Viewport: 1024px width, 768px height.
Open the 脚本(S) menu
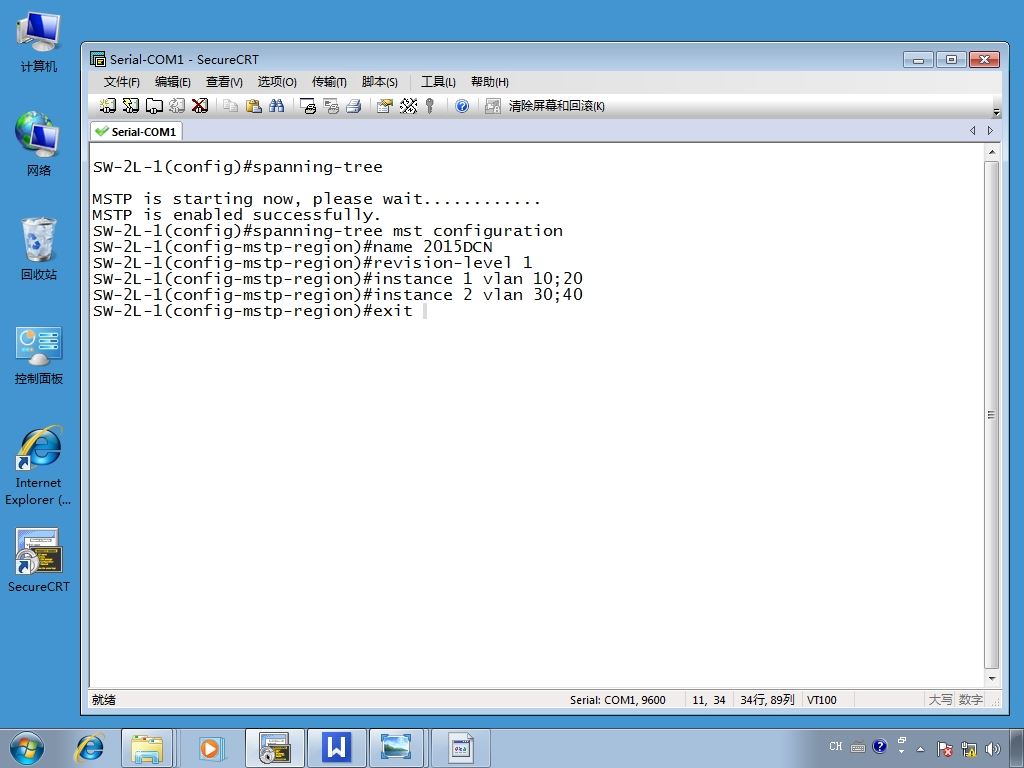[379, 82]
